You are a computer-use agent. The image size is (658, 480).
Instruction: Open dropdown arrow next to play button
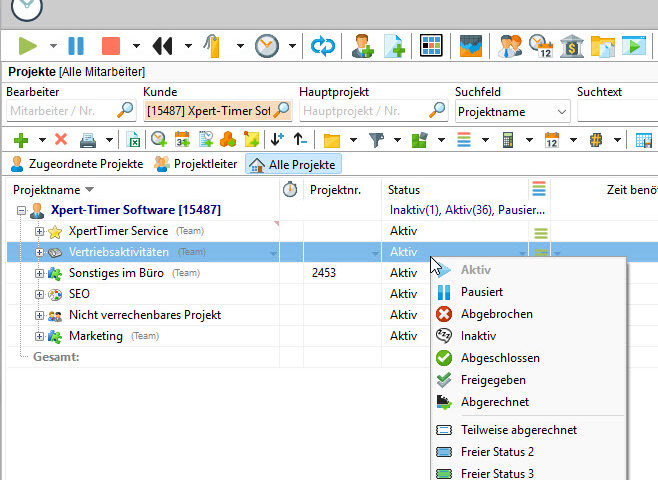[53, 46]
